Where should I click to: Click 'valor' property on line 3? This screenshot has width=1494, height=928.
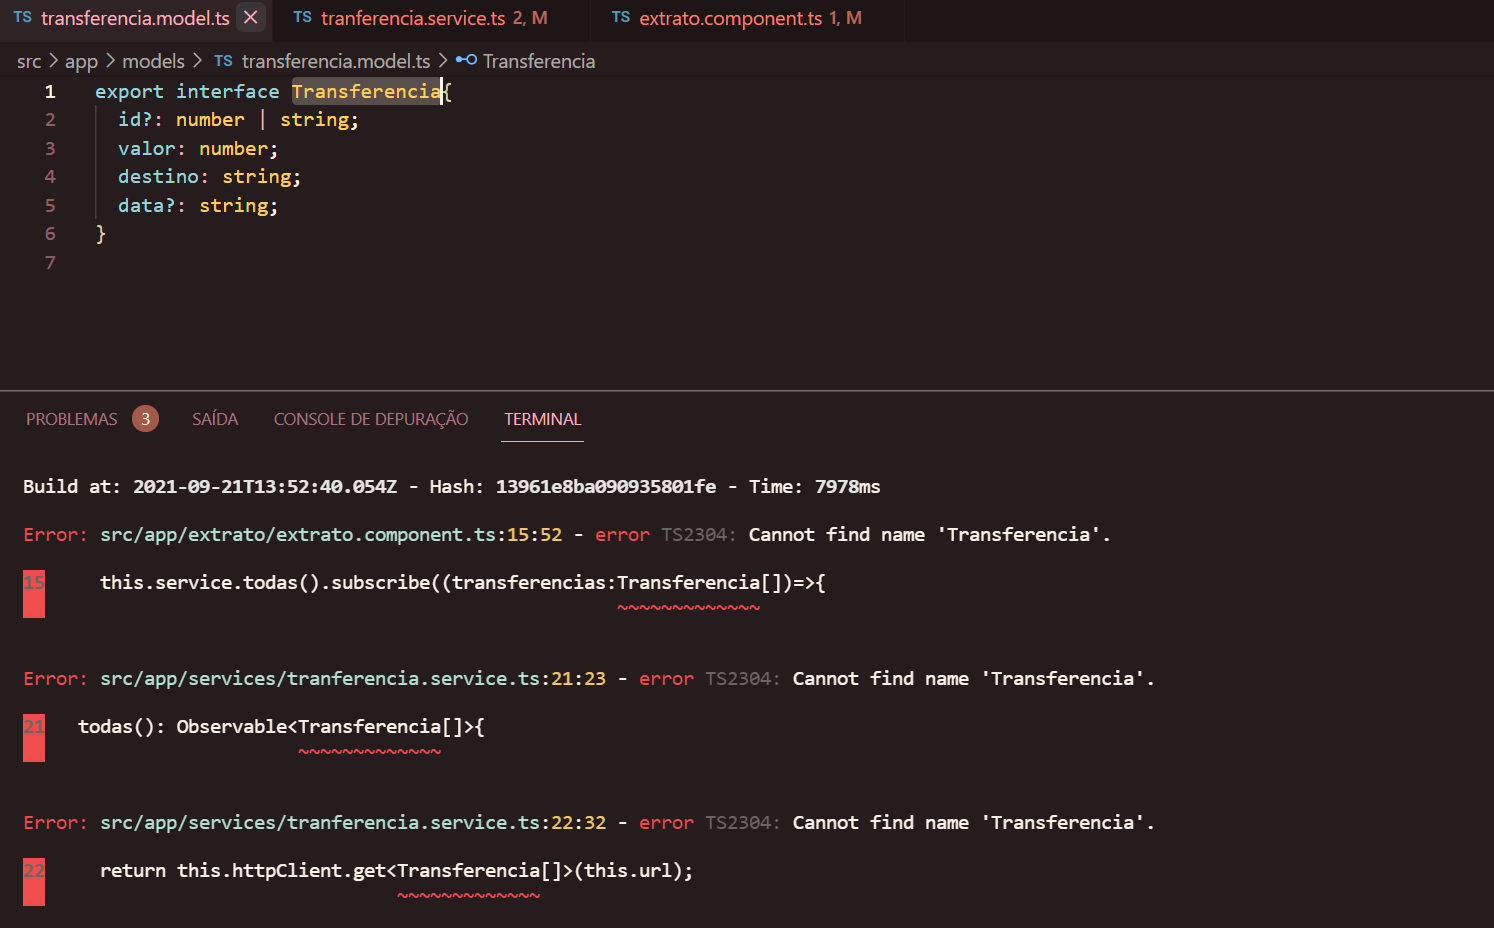coord(147,149)
